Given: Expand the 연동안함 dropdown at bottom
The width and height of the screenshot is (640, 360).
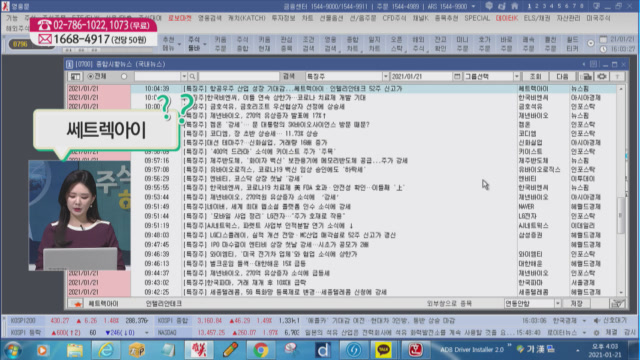Looking at the screenshot, I should click(558, 304).
